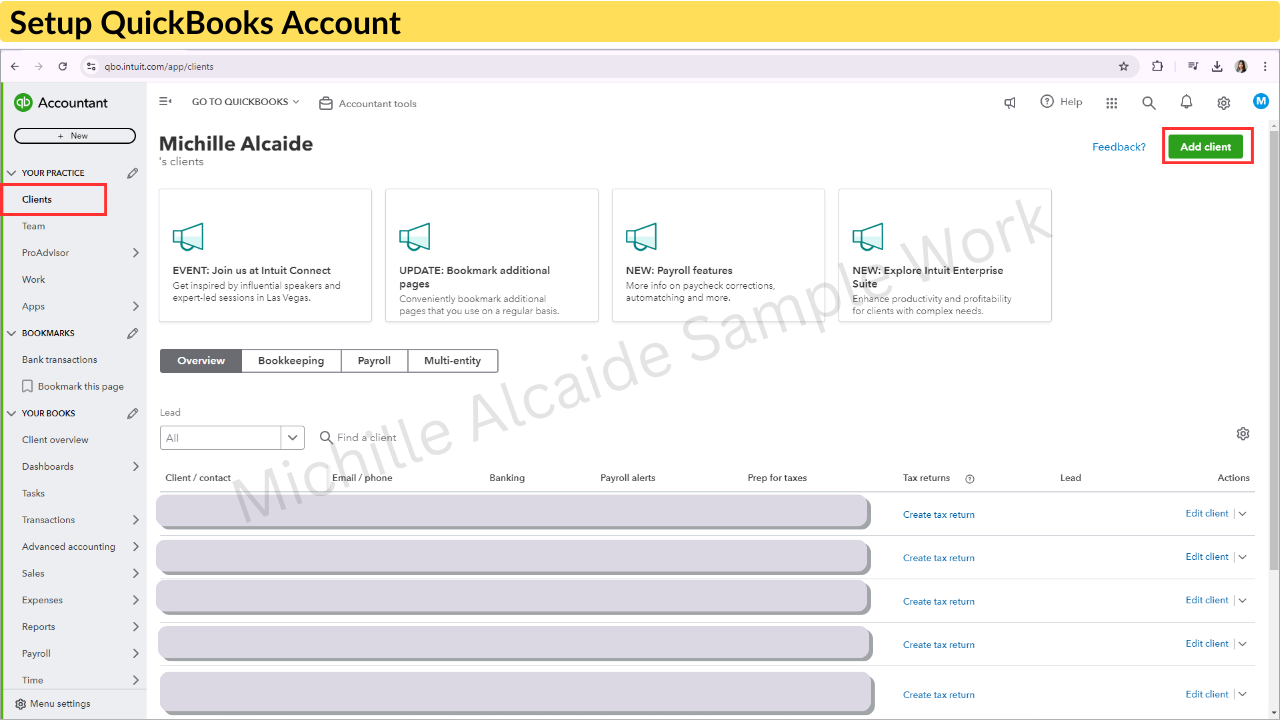Viewport: 1280px width, 720px height.
Task: Click the Payroll alerts column header
Action: (x=628, y=478)
